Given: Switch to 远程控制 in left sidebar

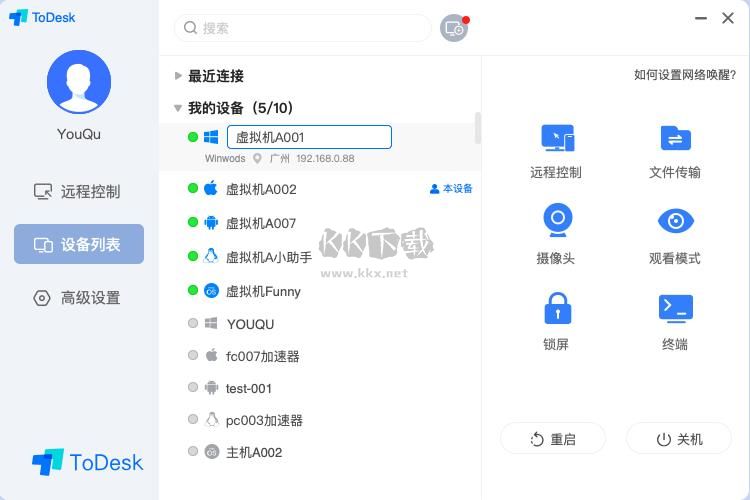Looking at the screenshot, I should point(78,191).
